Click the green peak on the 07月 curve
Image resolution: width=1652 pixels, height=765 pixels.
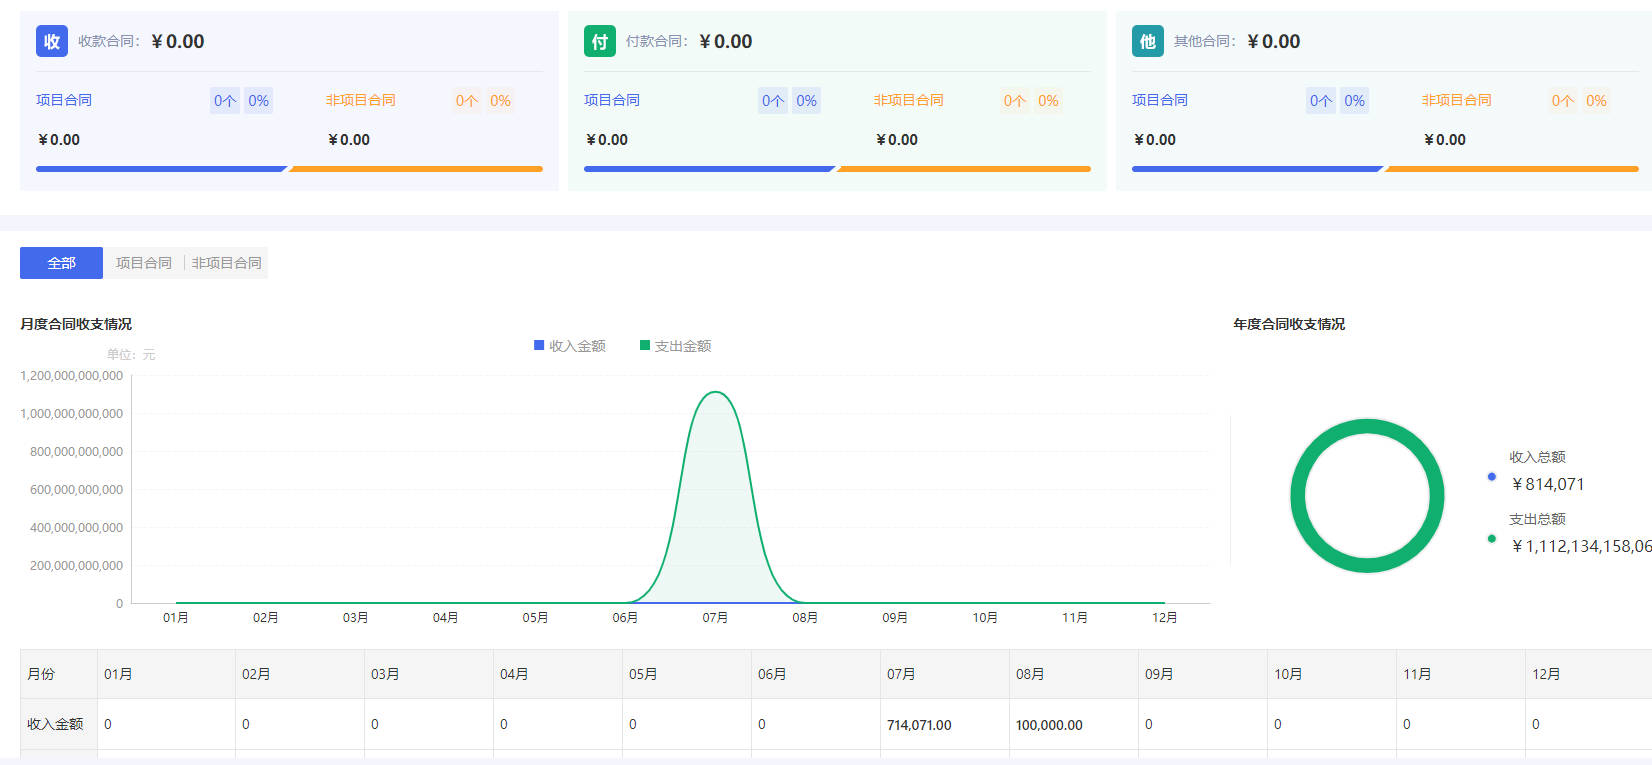(x=716, y=393)
